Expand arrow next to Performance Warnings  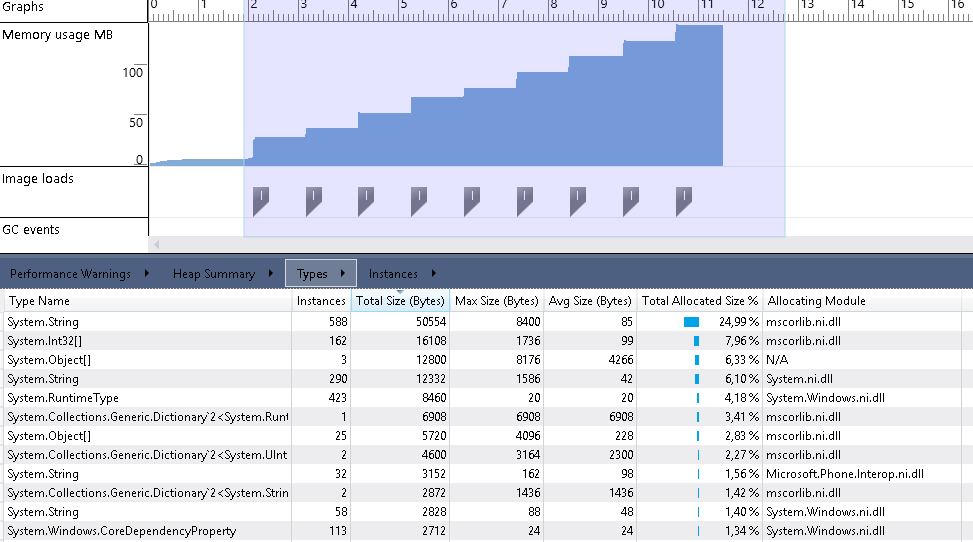[x=146, y=273]
